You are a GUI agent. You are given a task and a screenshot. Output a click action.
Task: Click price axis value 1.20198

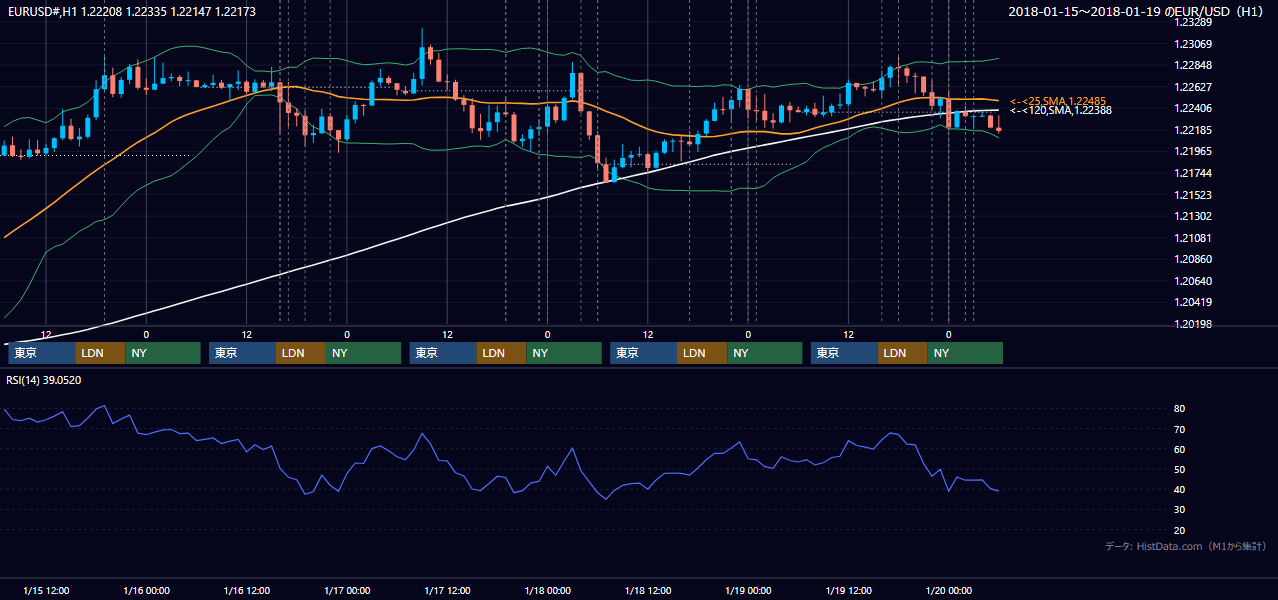point(1193,324)
